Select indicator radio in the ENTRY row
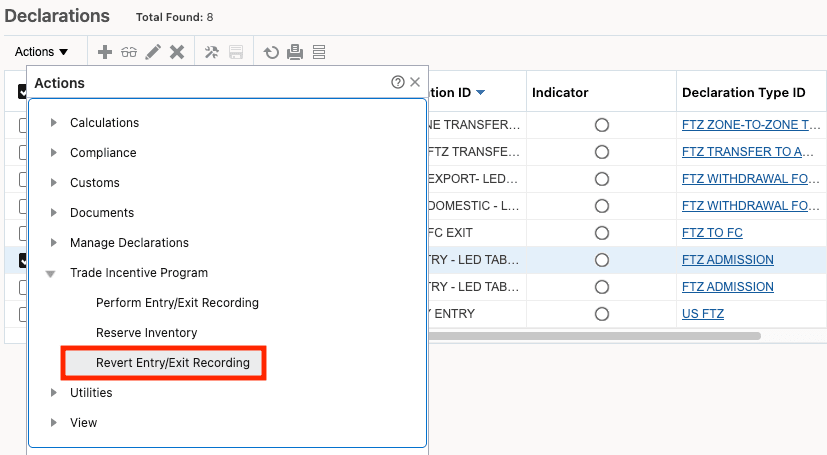Viewport: 827px width, 455px height. [x=602, y=314]
